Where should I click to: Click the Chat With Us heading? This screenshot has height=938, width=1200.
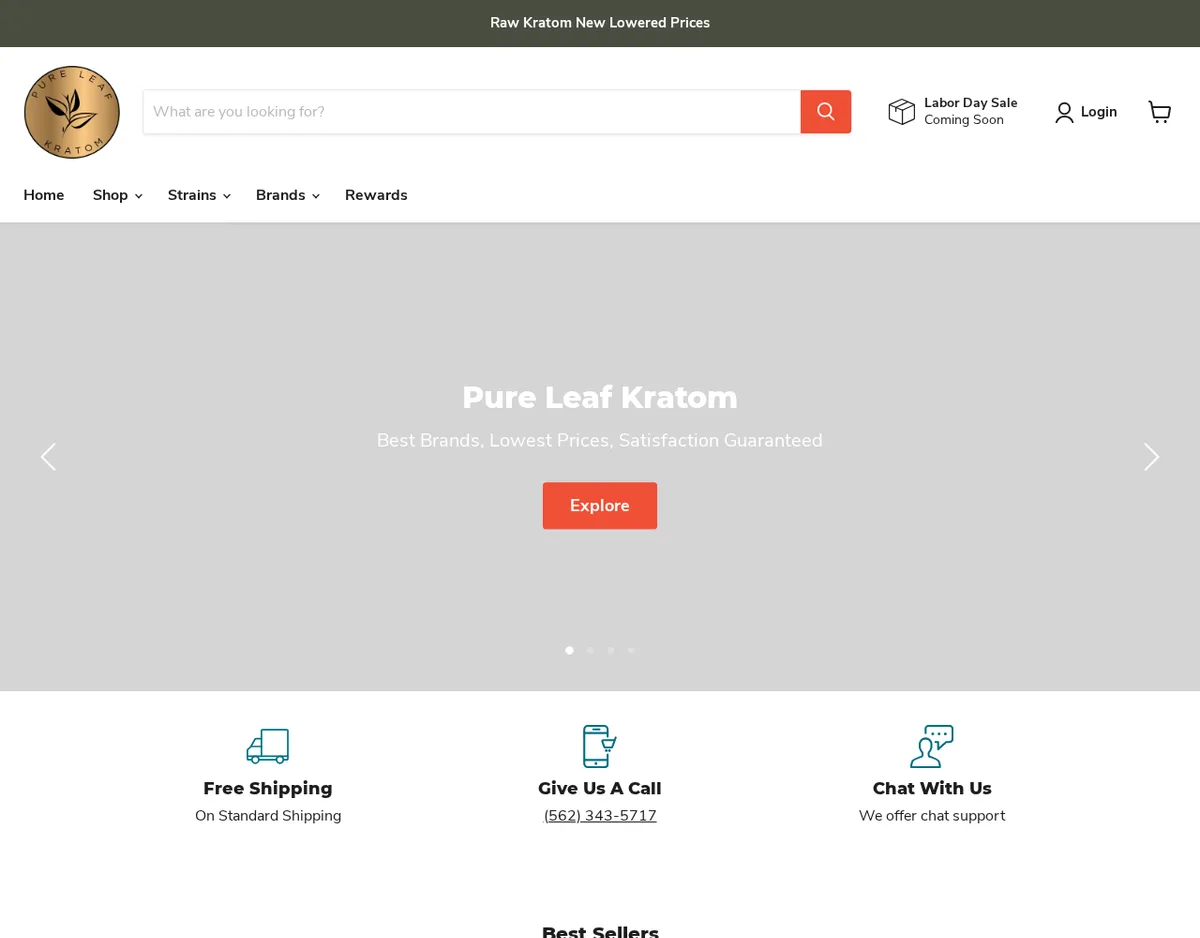932,788
